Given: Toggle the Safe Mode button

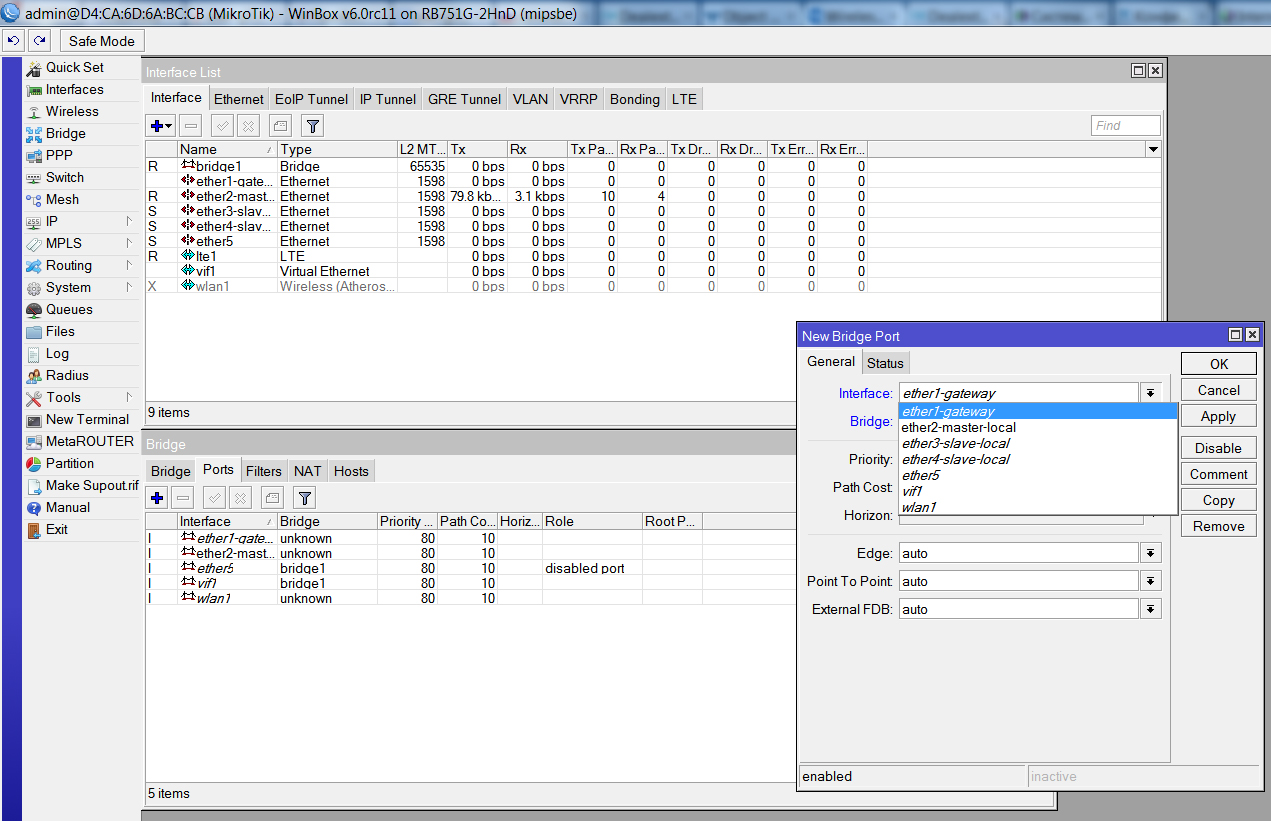Looking at the screenshot, I should (x=101, y=41).
